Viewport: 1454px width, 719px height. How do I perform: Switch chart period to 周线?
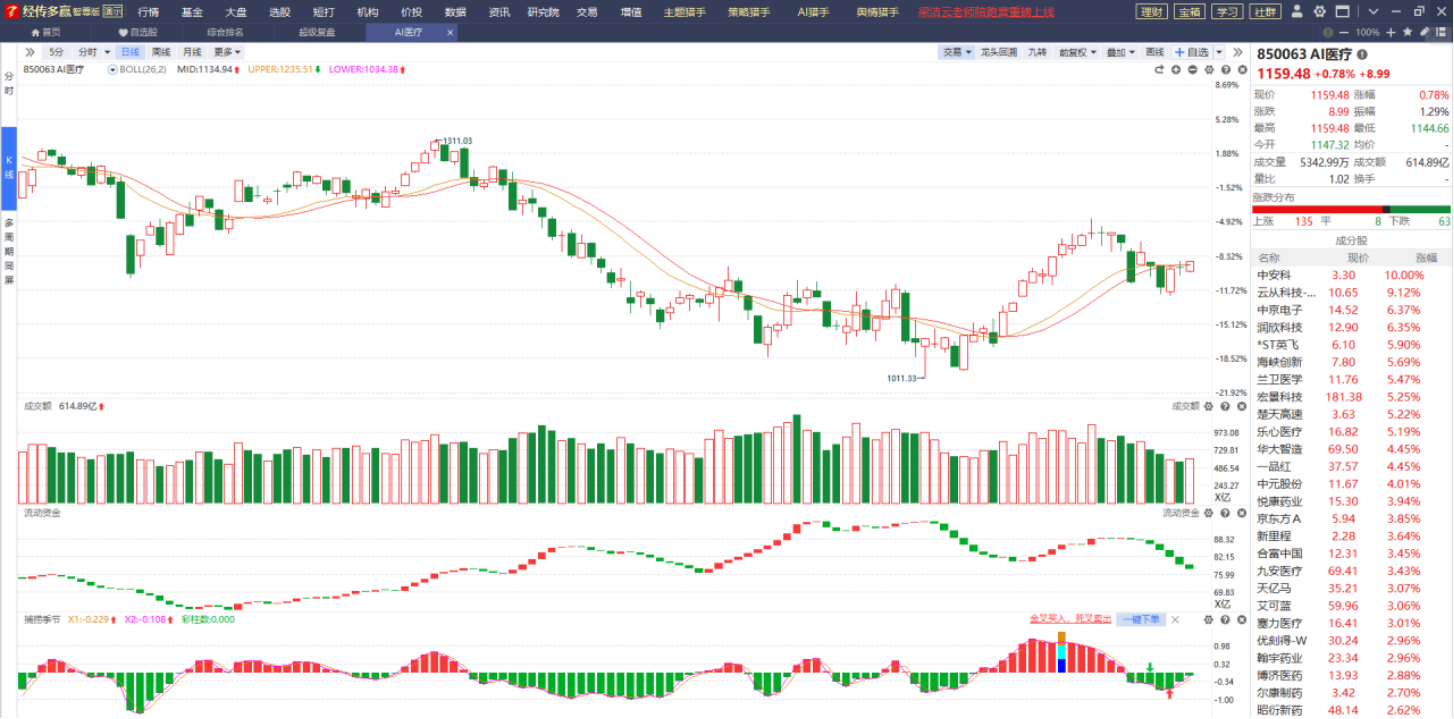coord(161,52)
